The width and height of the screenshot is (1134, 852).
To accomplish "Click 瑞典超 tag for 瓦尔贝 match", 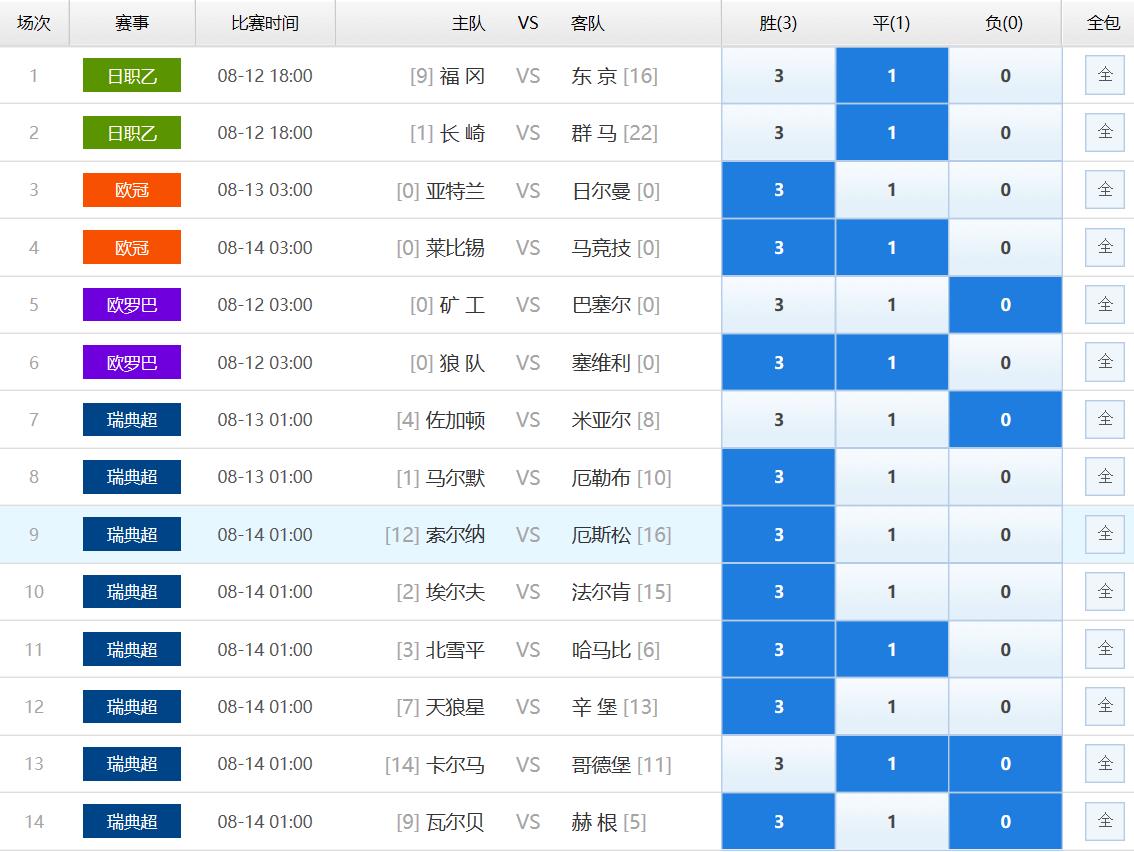I will coord(132,822).
